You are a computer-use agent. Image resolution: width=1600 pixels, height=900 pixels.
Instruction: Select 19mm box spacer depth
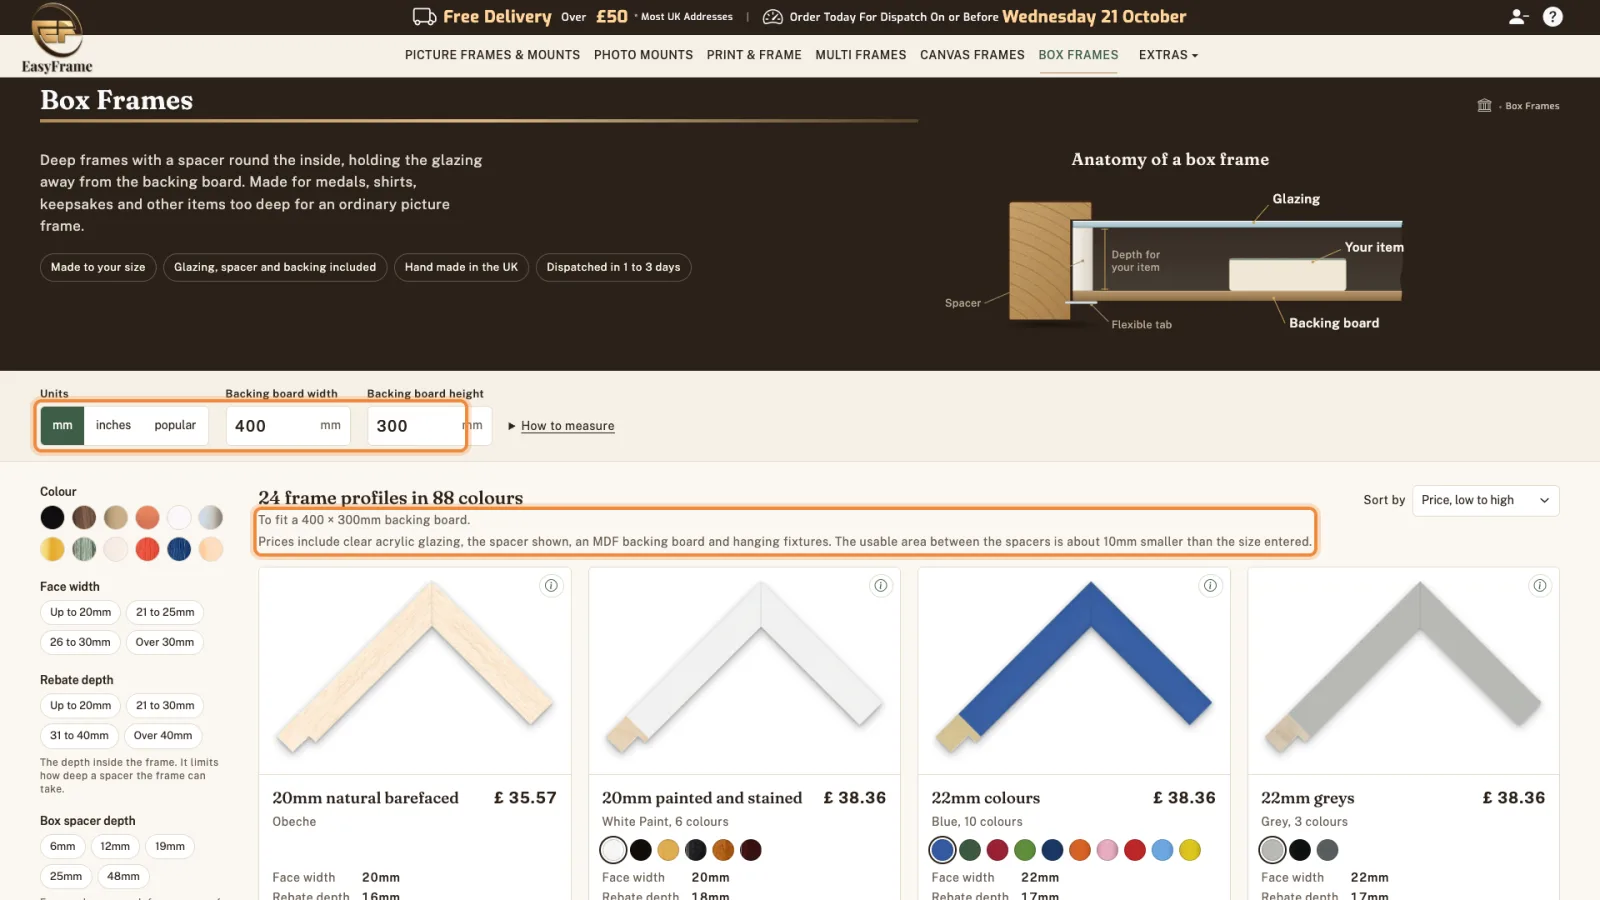coord(170,846)
